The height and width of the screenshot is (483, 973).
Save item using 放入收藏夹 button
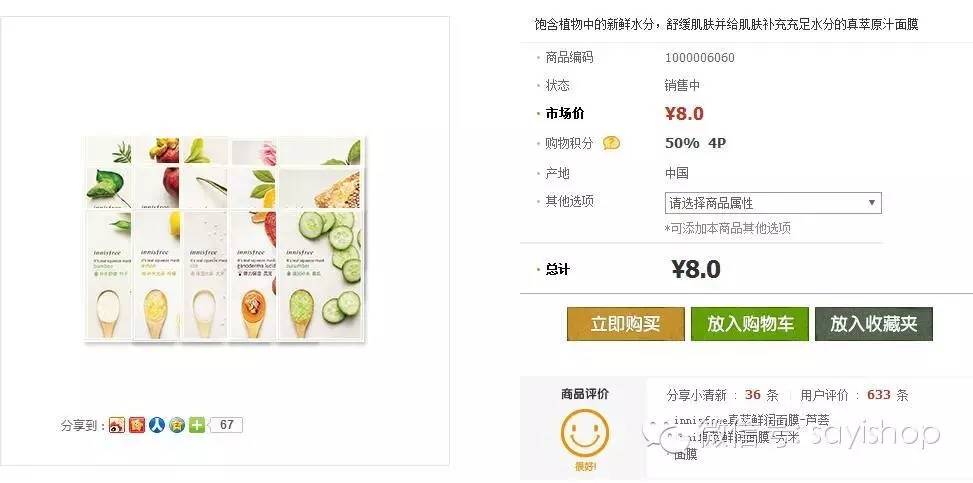point(873,324)
